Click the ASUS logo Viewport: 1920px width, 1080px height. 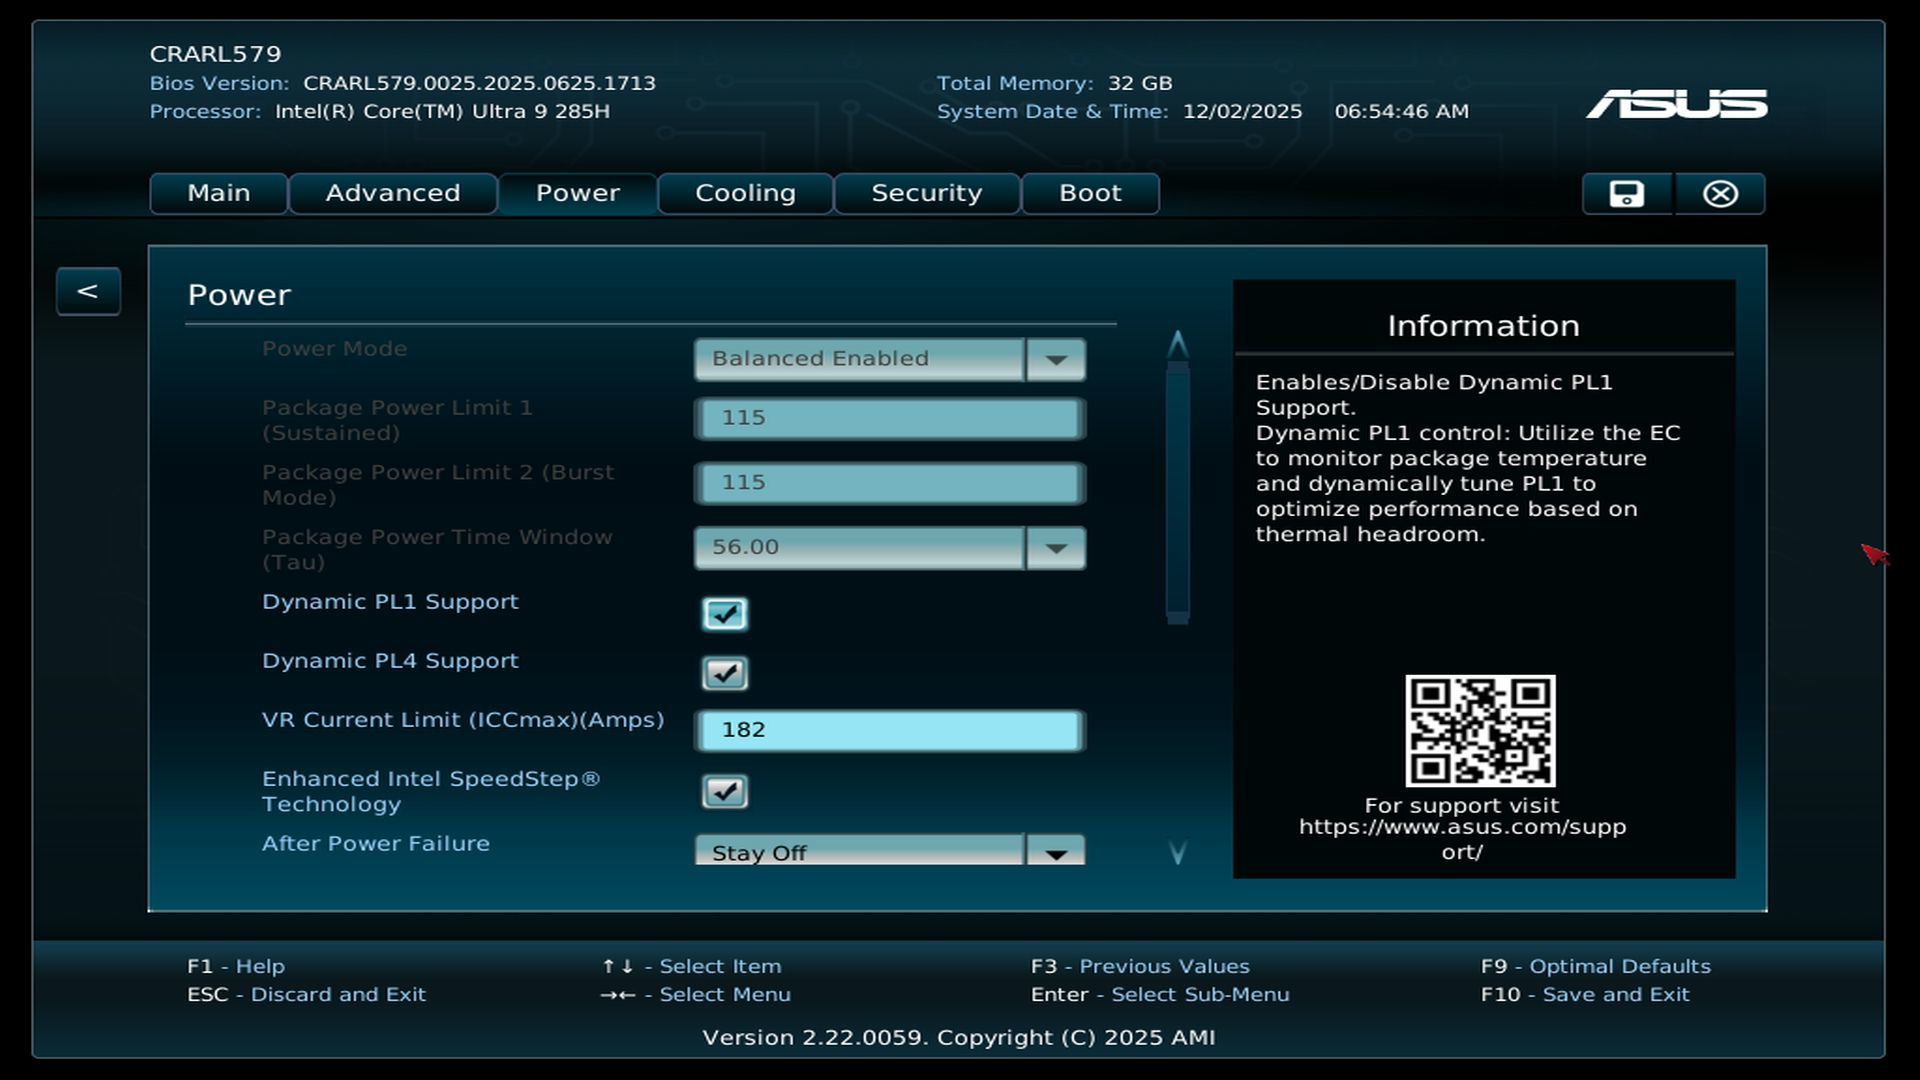click(1676, 104)
